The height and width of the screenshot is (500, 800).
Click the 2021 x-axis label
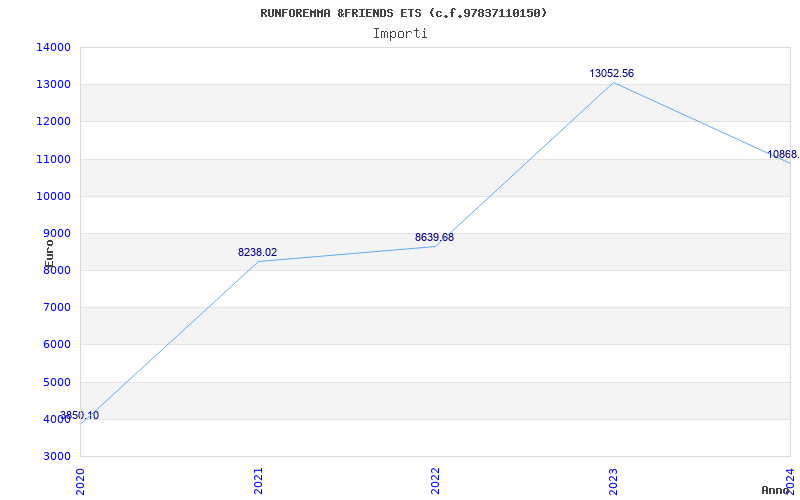pos(258,481)
